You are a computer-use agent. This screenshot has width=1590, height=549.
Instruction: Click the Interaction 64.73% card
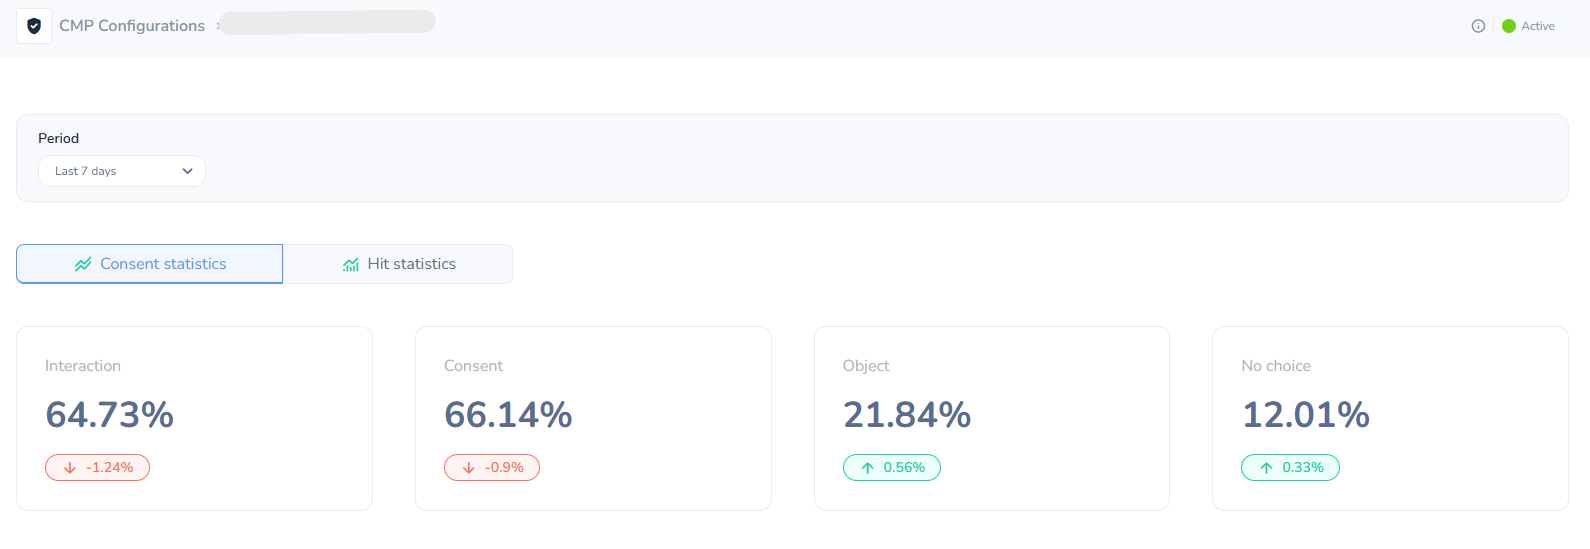coord(194,418)
